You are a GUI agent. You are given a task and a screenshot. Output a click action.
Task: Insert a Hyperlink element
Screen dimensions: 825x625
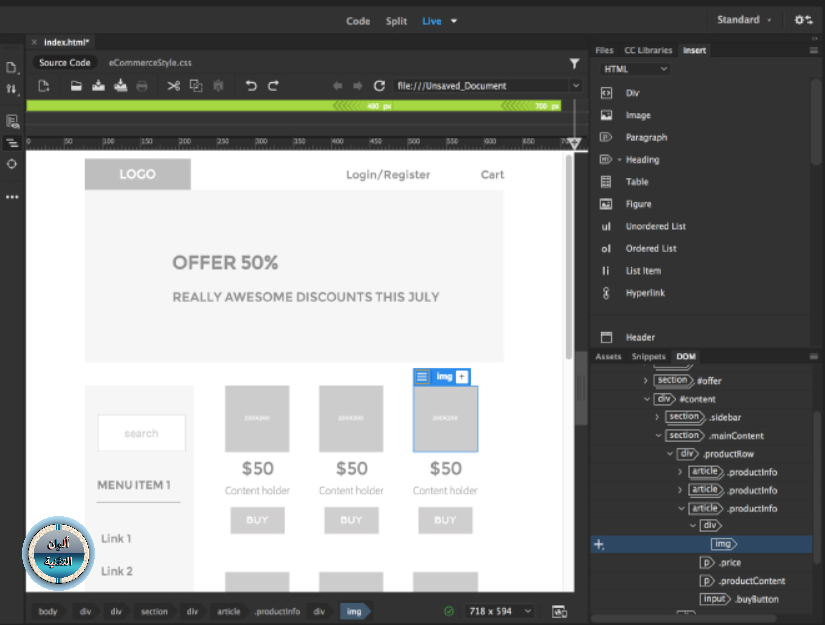[x=645, y=293]
